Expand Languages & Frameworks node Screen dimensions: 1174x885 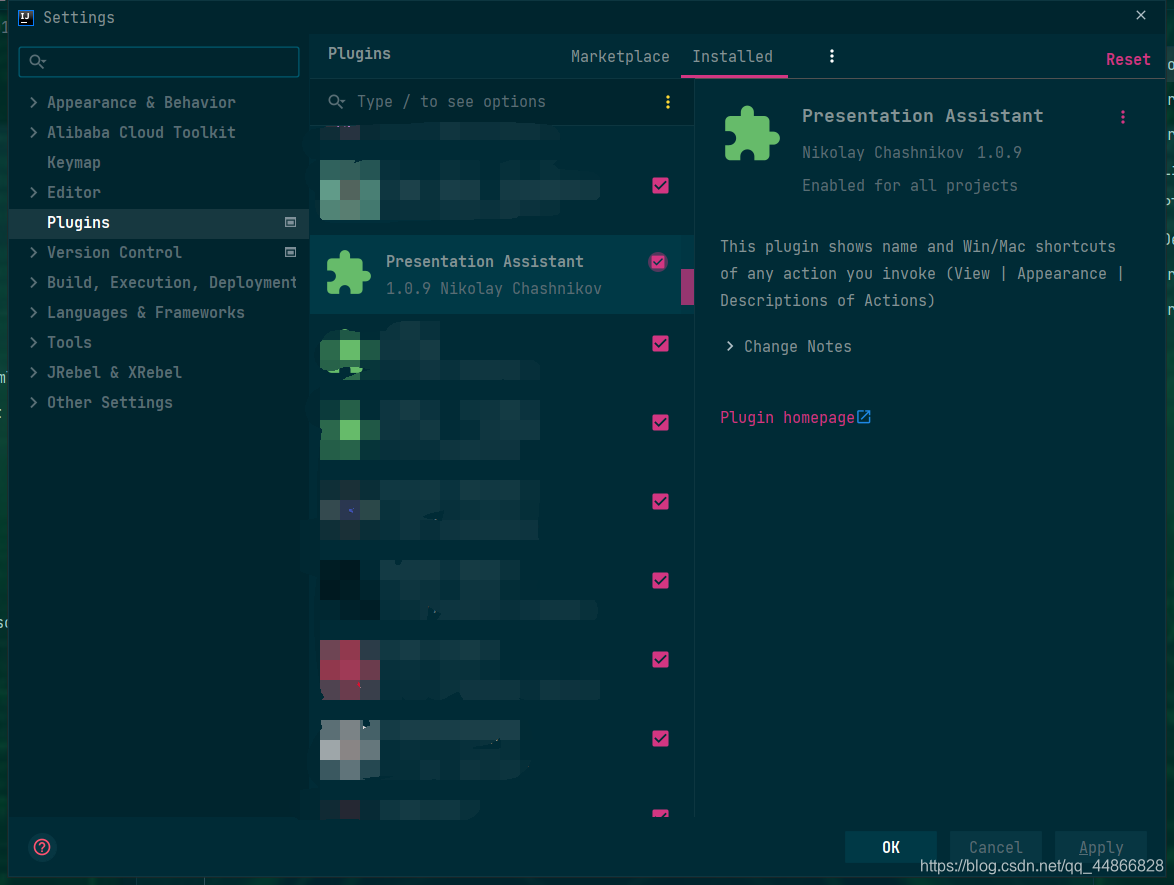(x=34, y=312)
